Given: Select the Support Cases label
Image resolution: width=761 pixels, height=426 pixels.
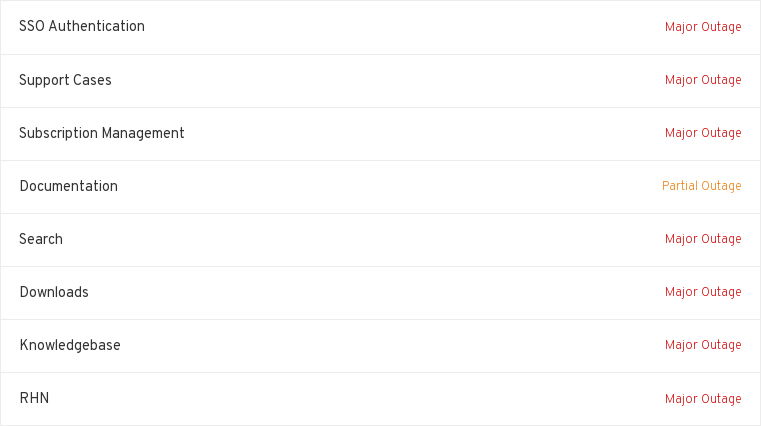Looking at the screenshot, I should (65, 80).
